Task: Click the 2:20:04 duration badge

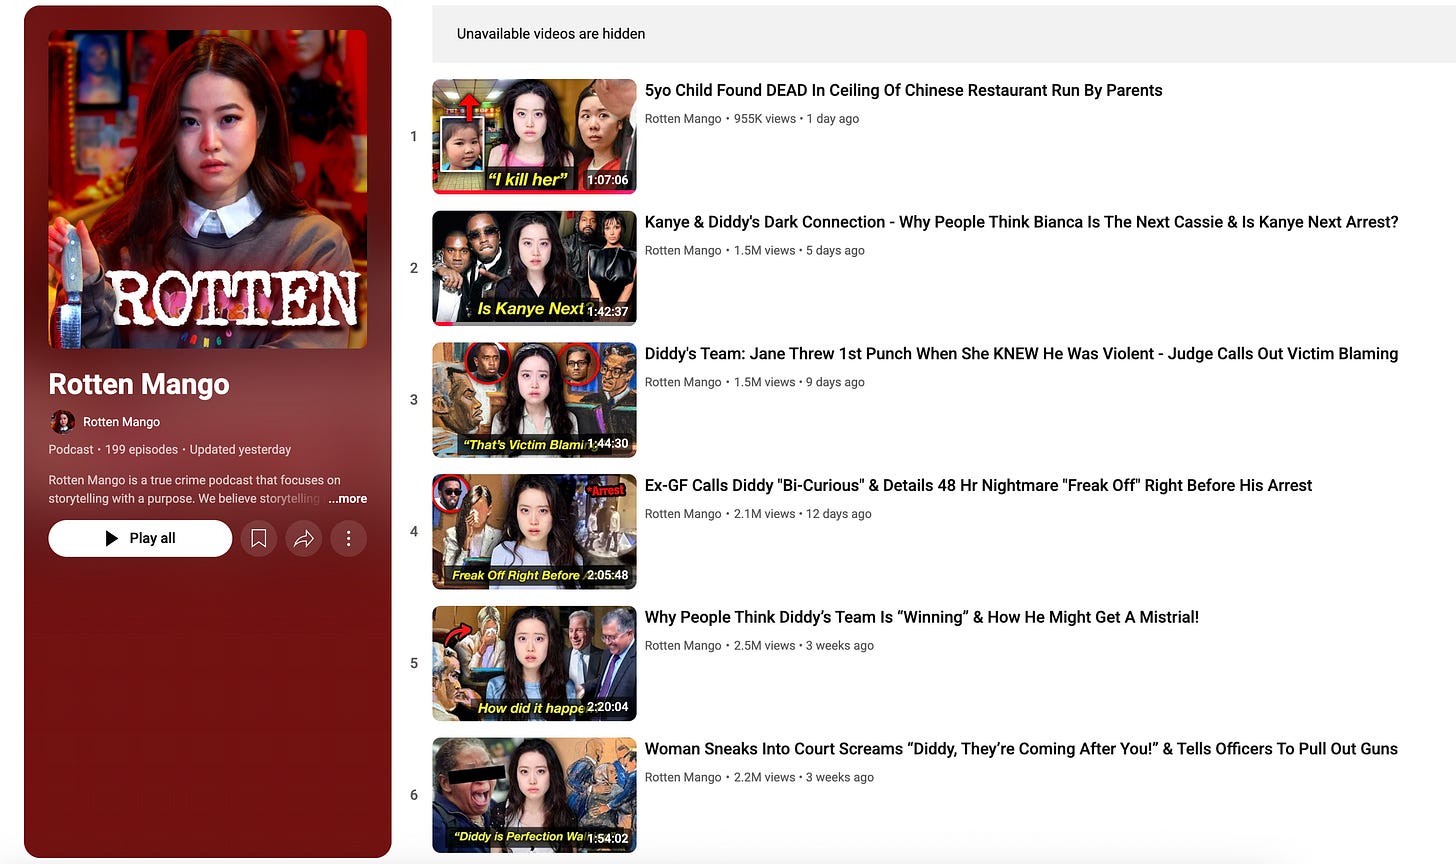Action: [608, 707]
